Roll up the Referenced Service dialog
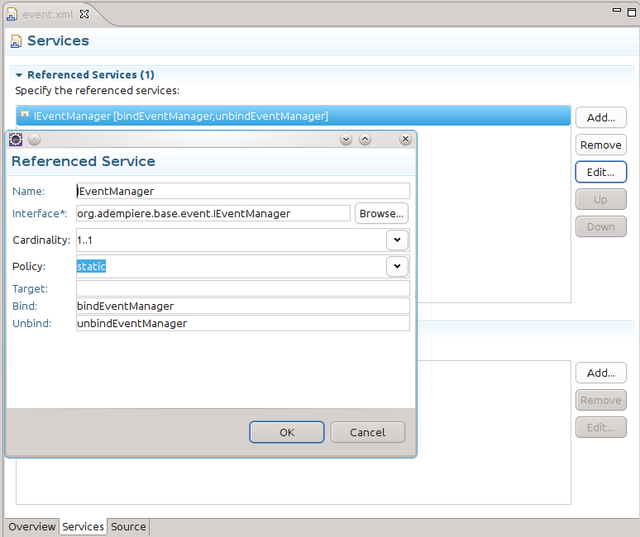Viewport: 640px width, 537px height. click(x=365, y=140)
